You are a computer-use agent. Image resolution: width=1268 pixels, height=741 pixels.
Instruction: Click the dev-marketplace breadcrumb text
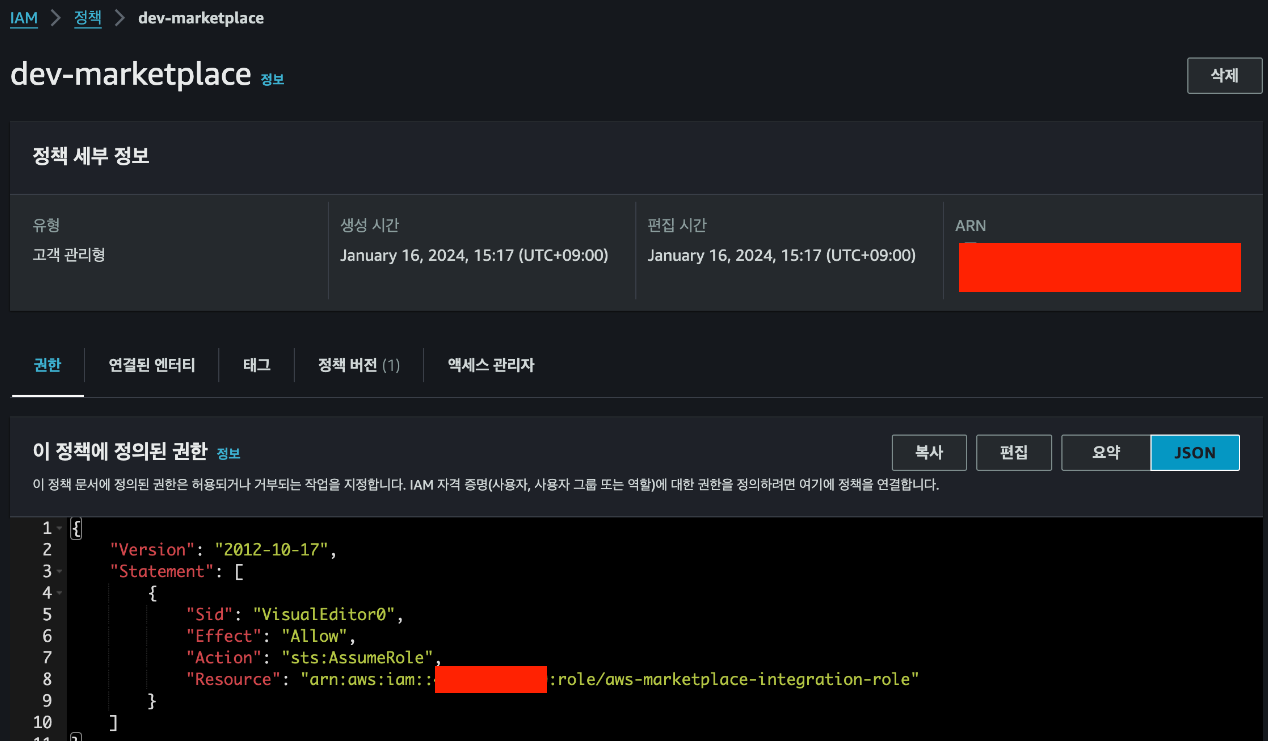201,18
